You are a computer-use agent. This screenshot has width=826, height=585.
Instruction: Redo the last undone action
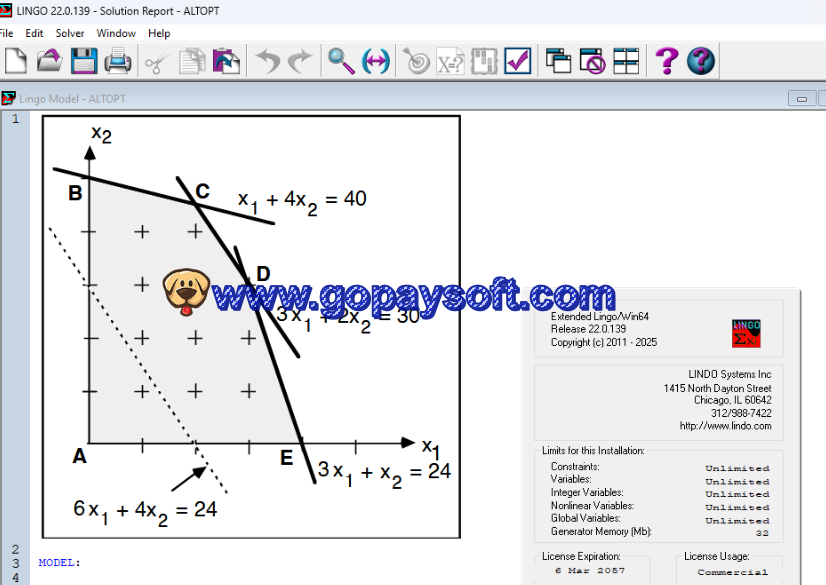point(300,61)
